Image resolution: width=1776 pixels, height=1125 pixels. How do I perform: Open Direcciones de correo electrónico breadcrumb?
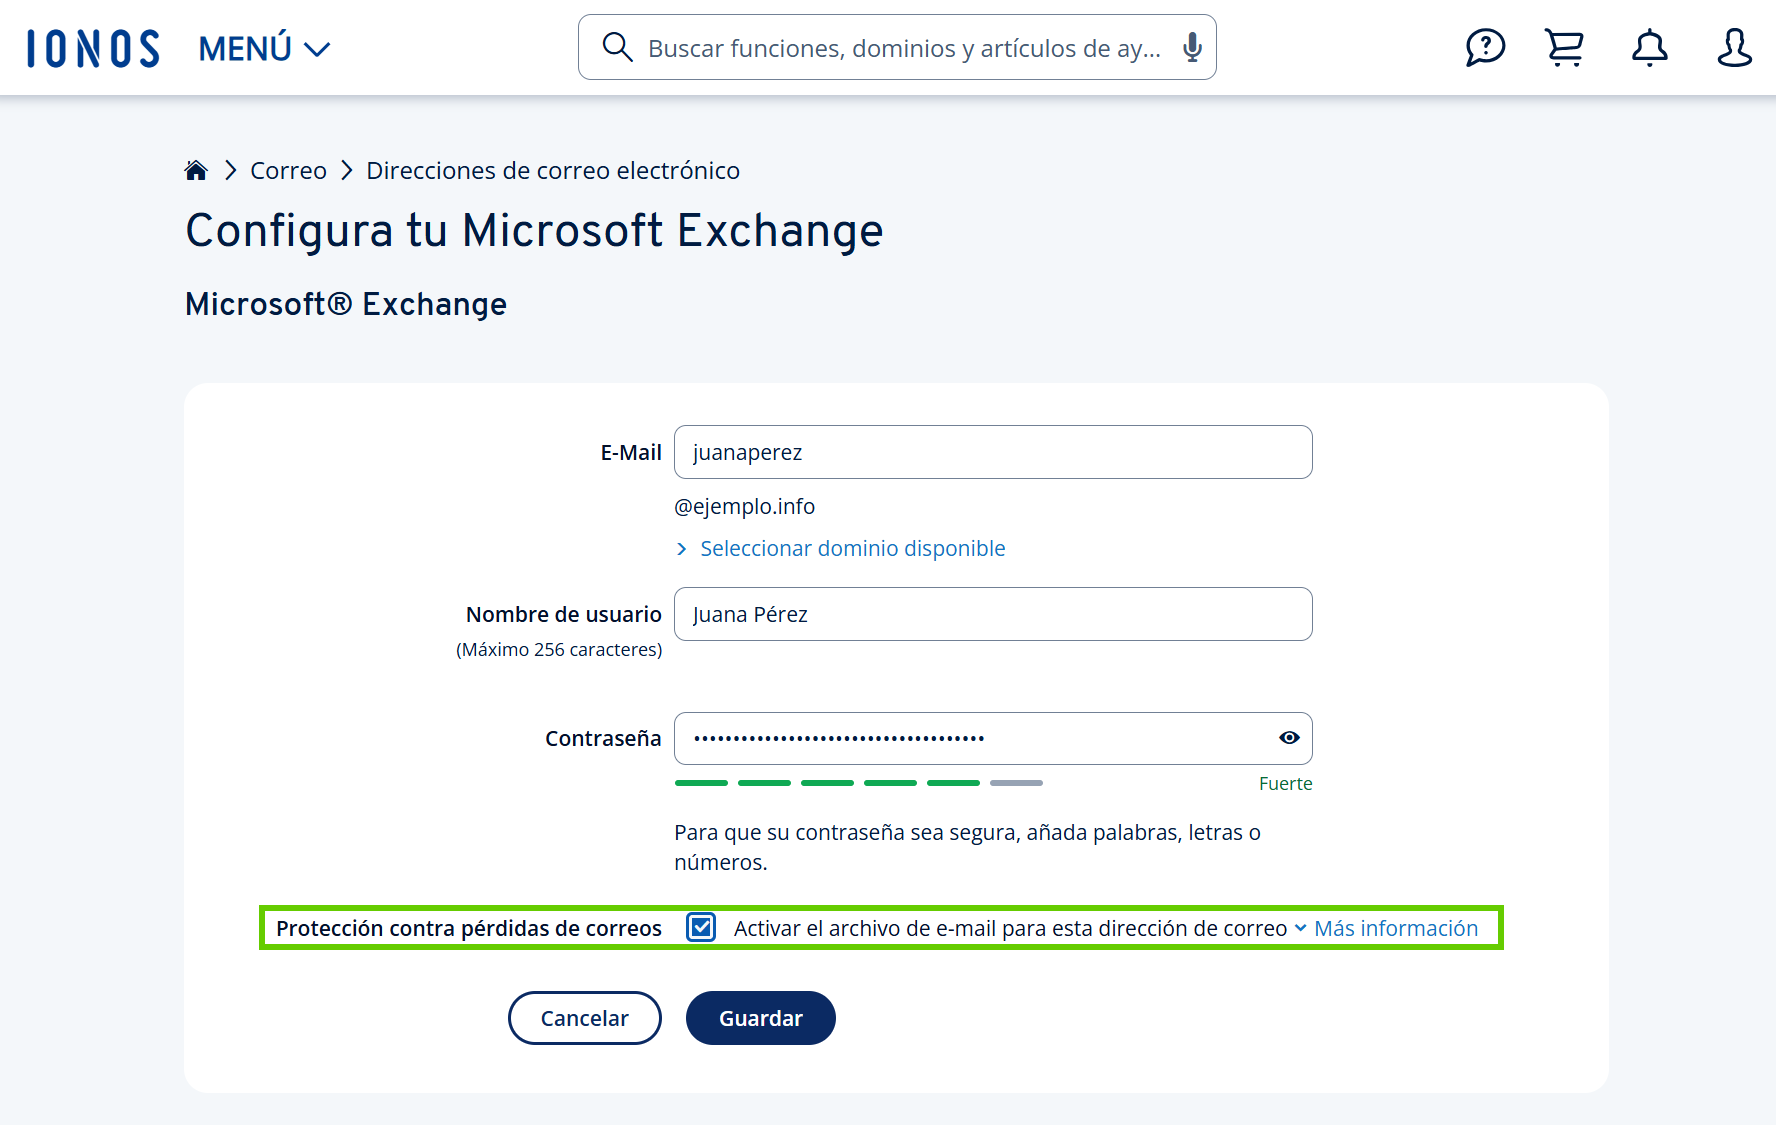(x=552, y=170)
